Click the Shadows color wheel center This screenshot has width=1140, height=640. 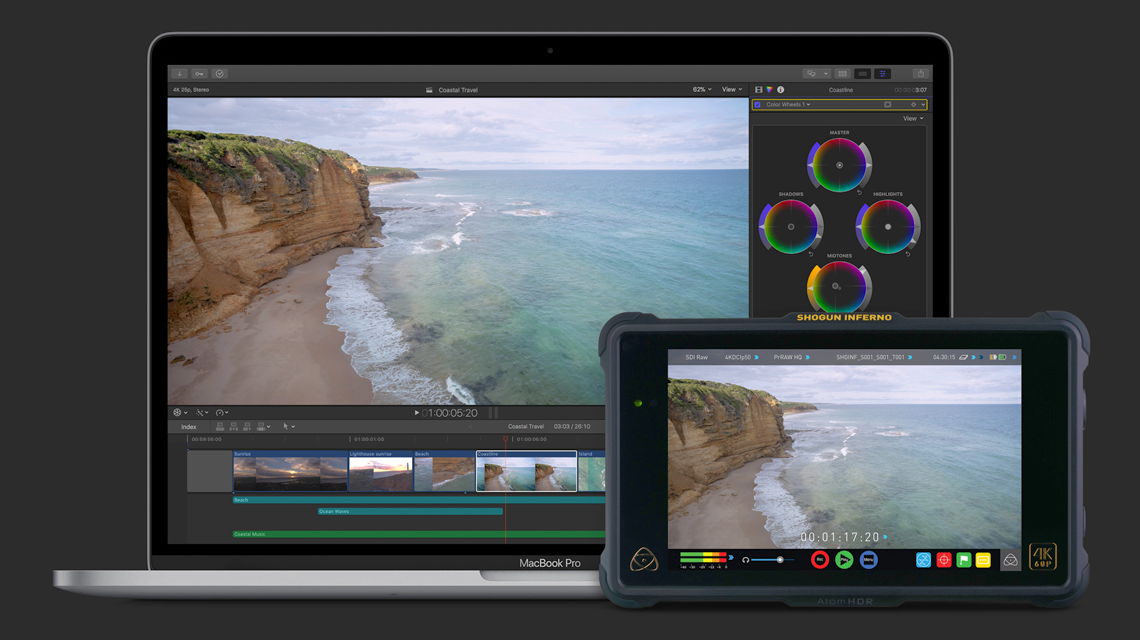click(791, 227)
